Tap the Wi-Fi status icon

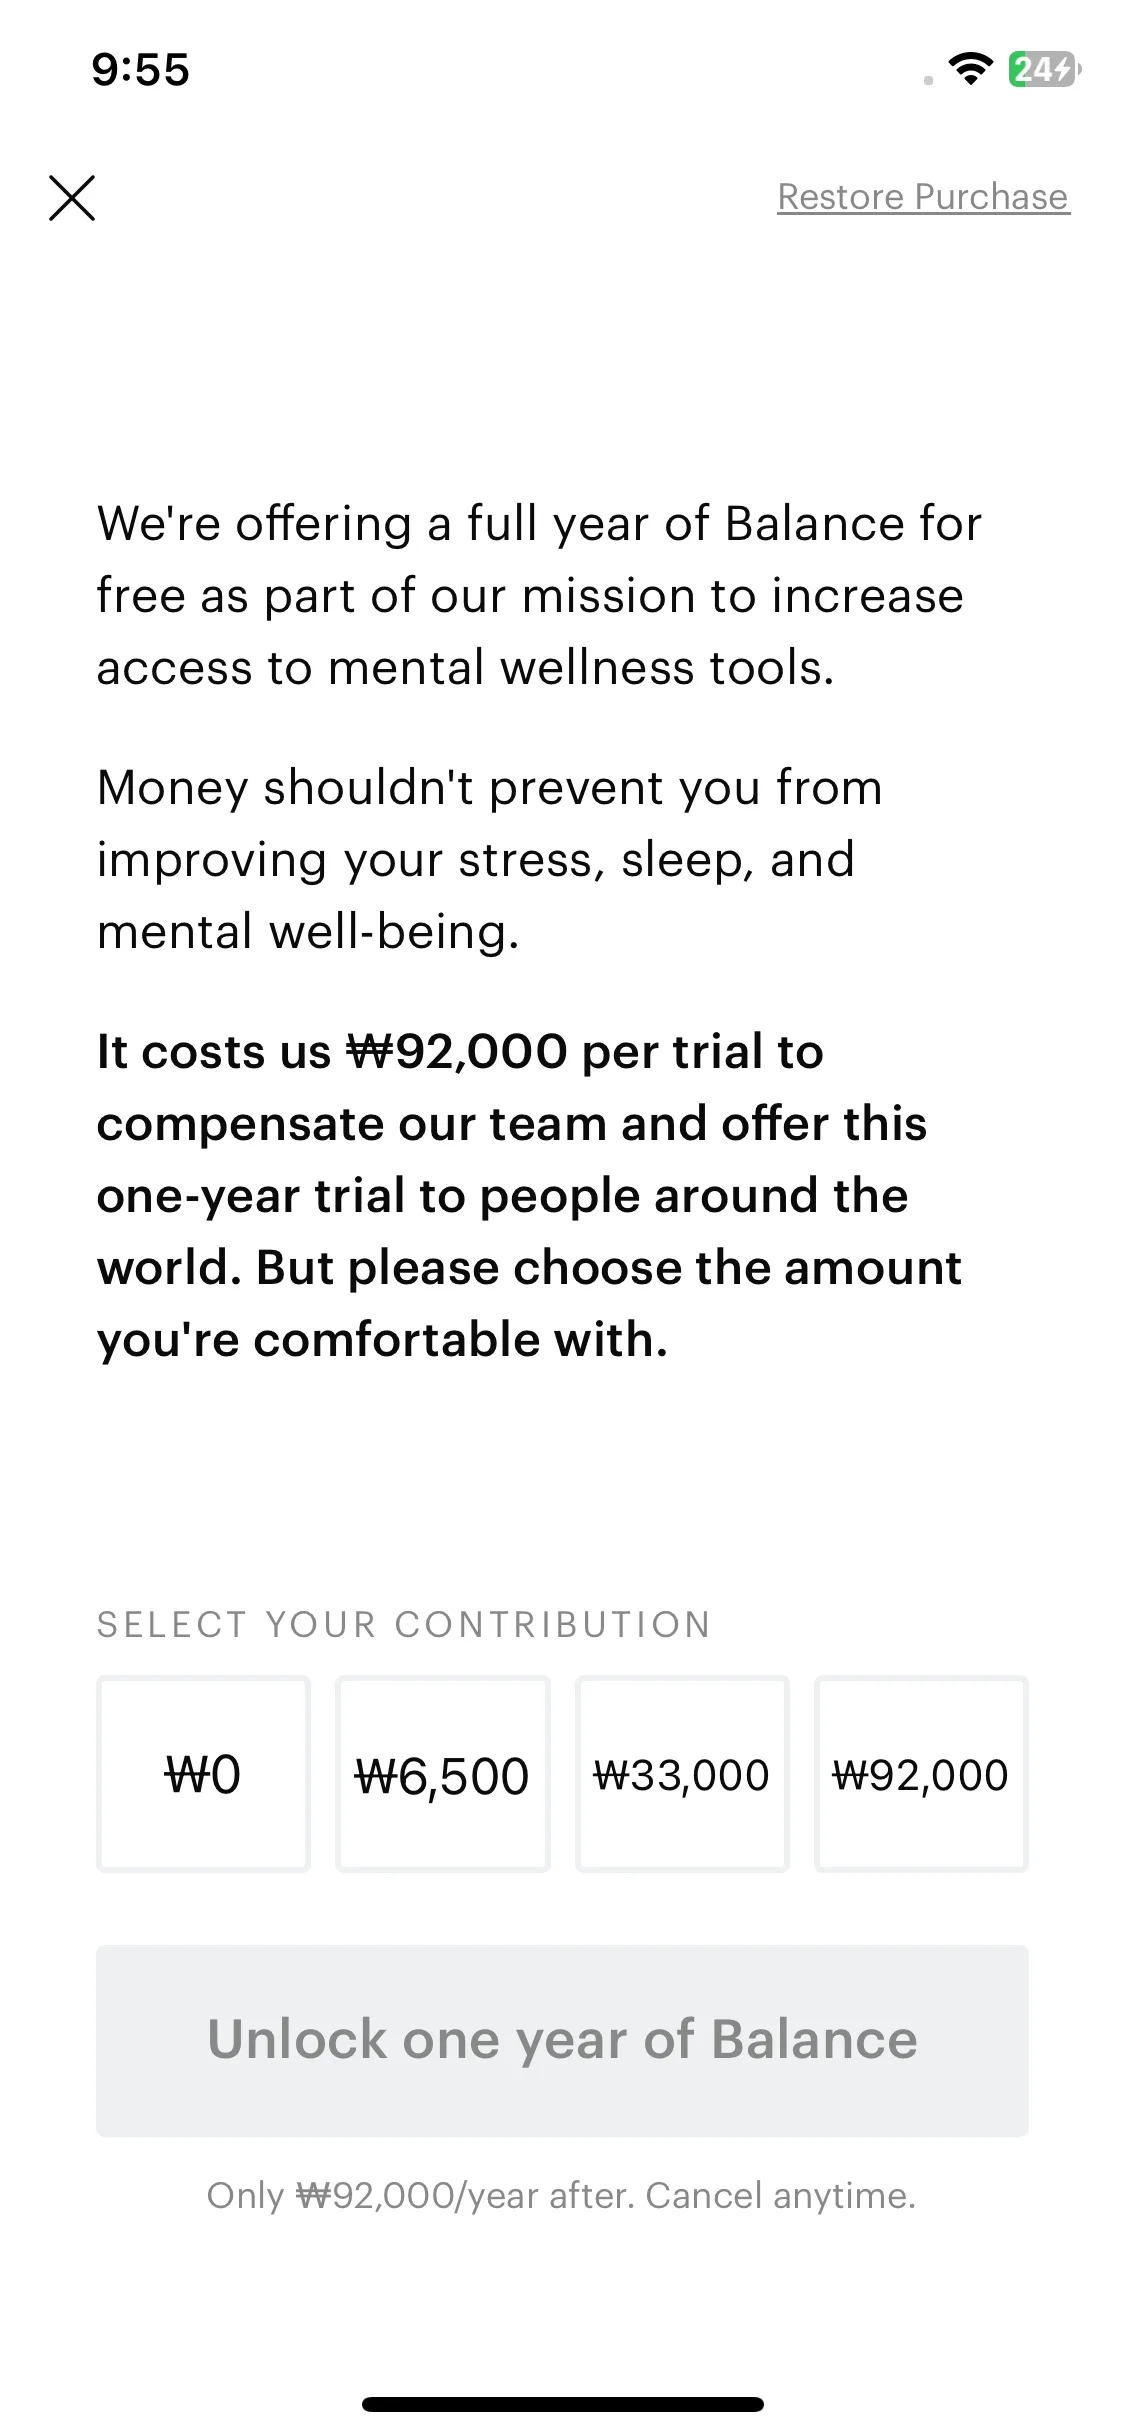[970, 69]
